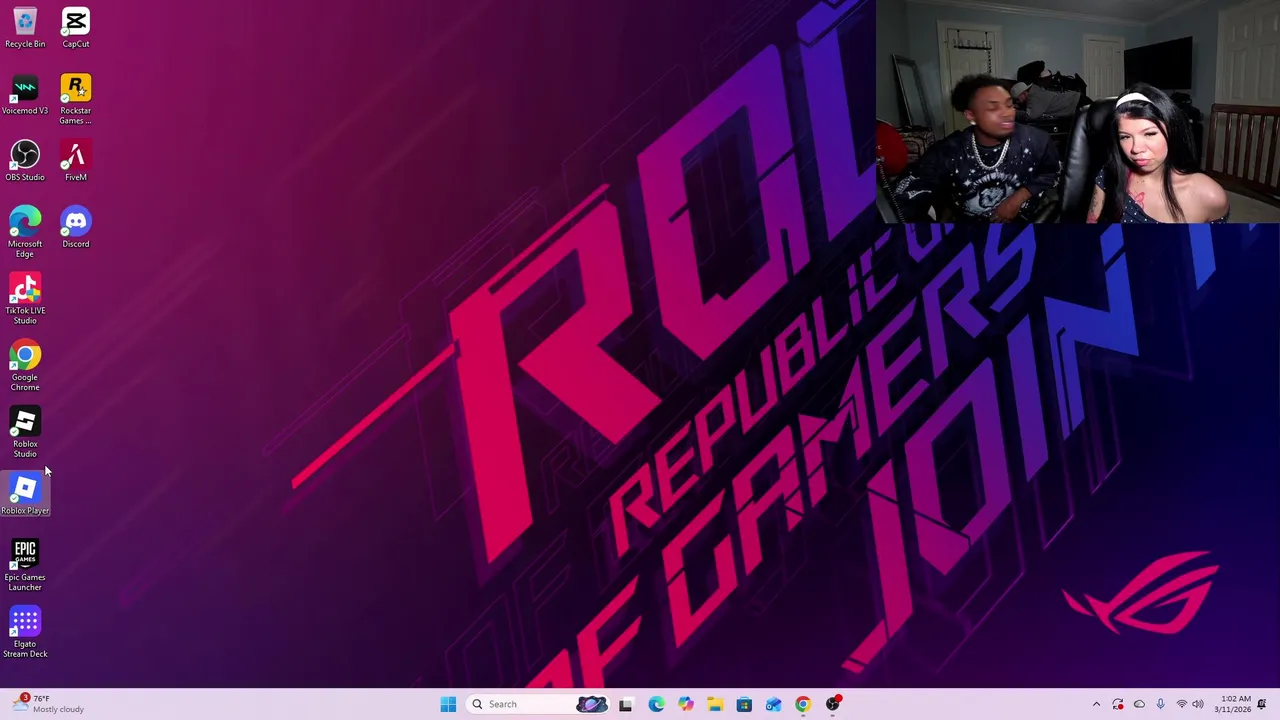The width and height of the screenshot is (1280, 720).
Task: Click the webcam overlay video
Action: pos(1078,111)
